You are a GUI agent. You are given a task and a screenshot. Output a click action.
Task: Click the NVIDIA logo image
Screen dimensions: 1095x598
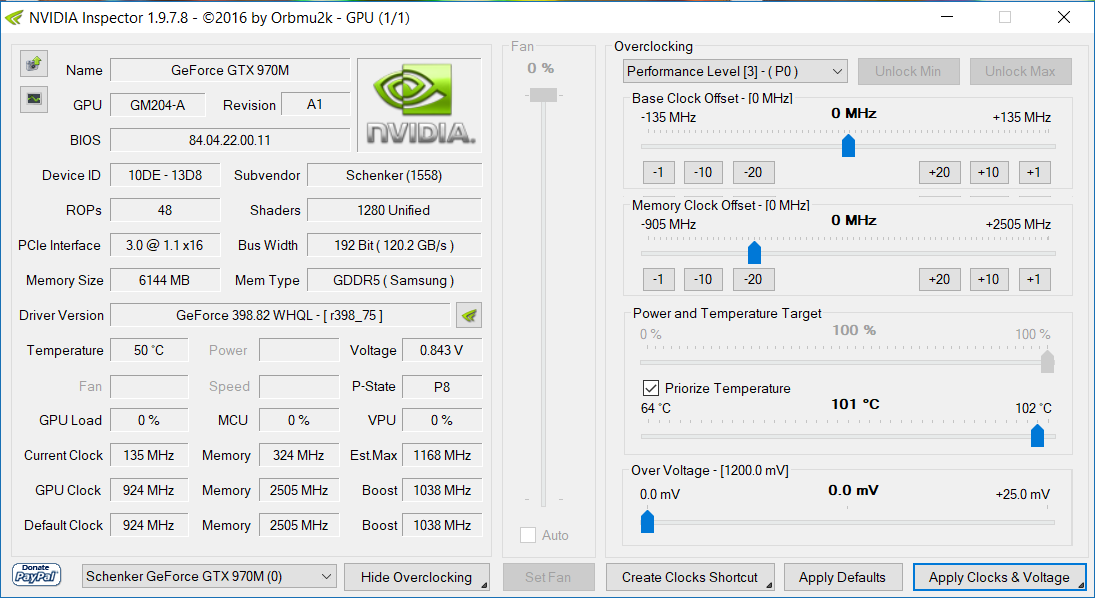pyautogui.click(x=420, y=105)
